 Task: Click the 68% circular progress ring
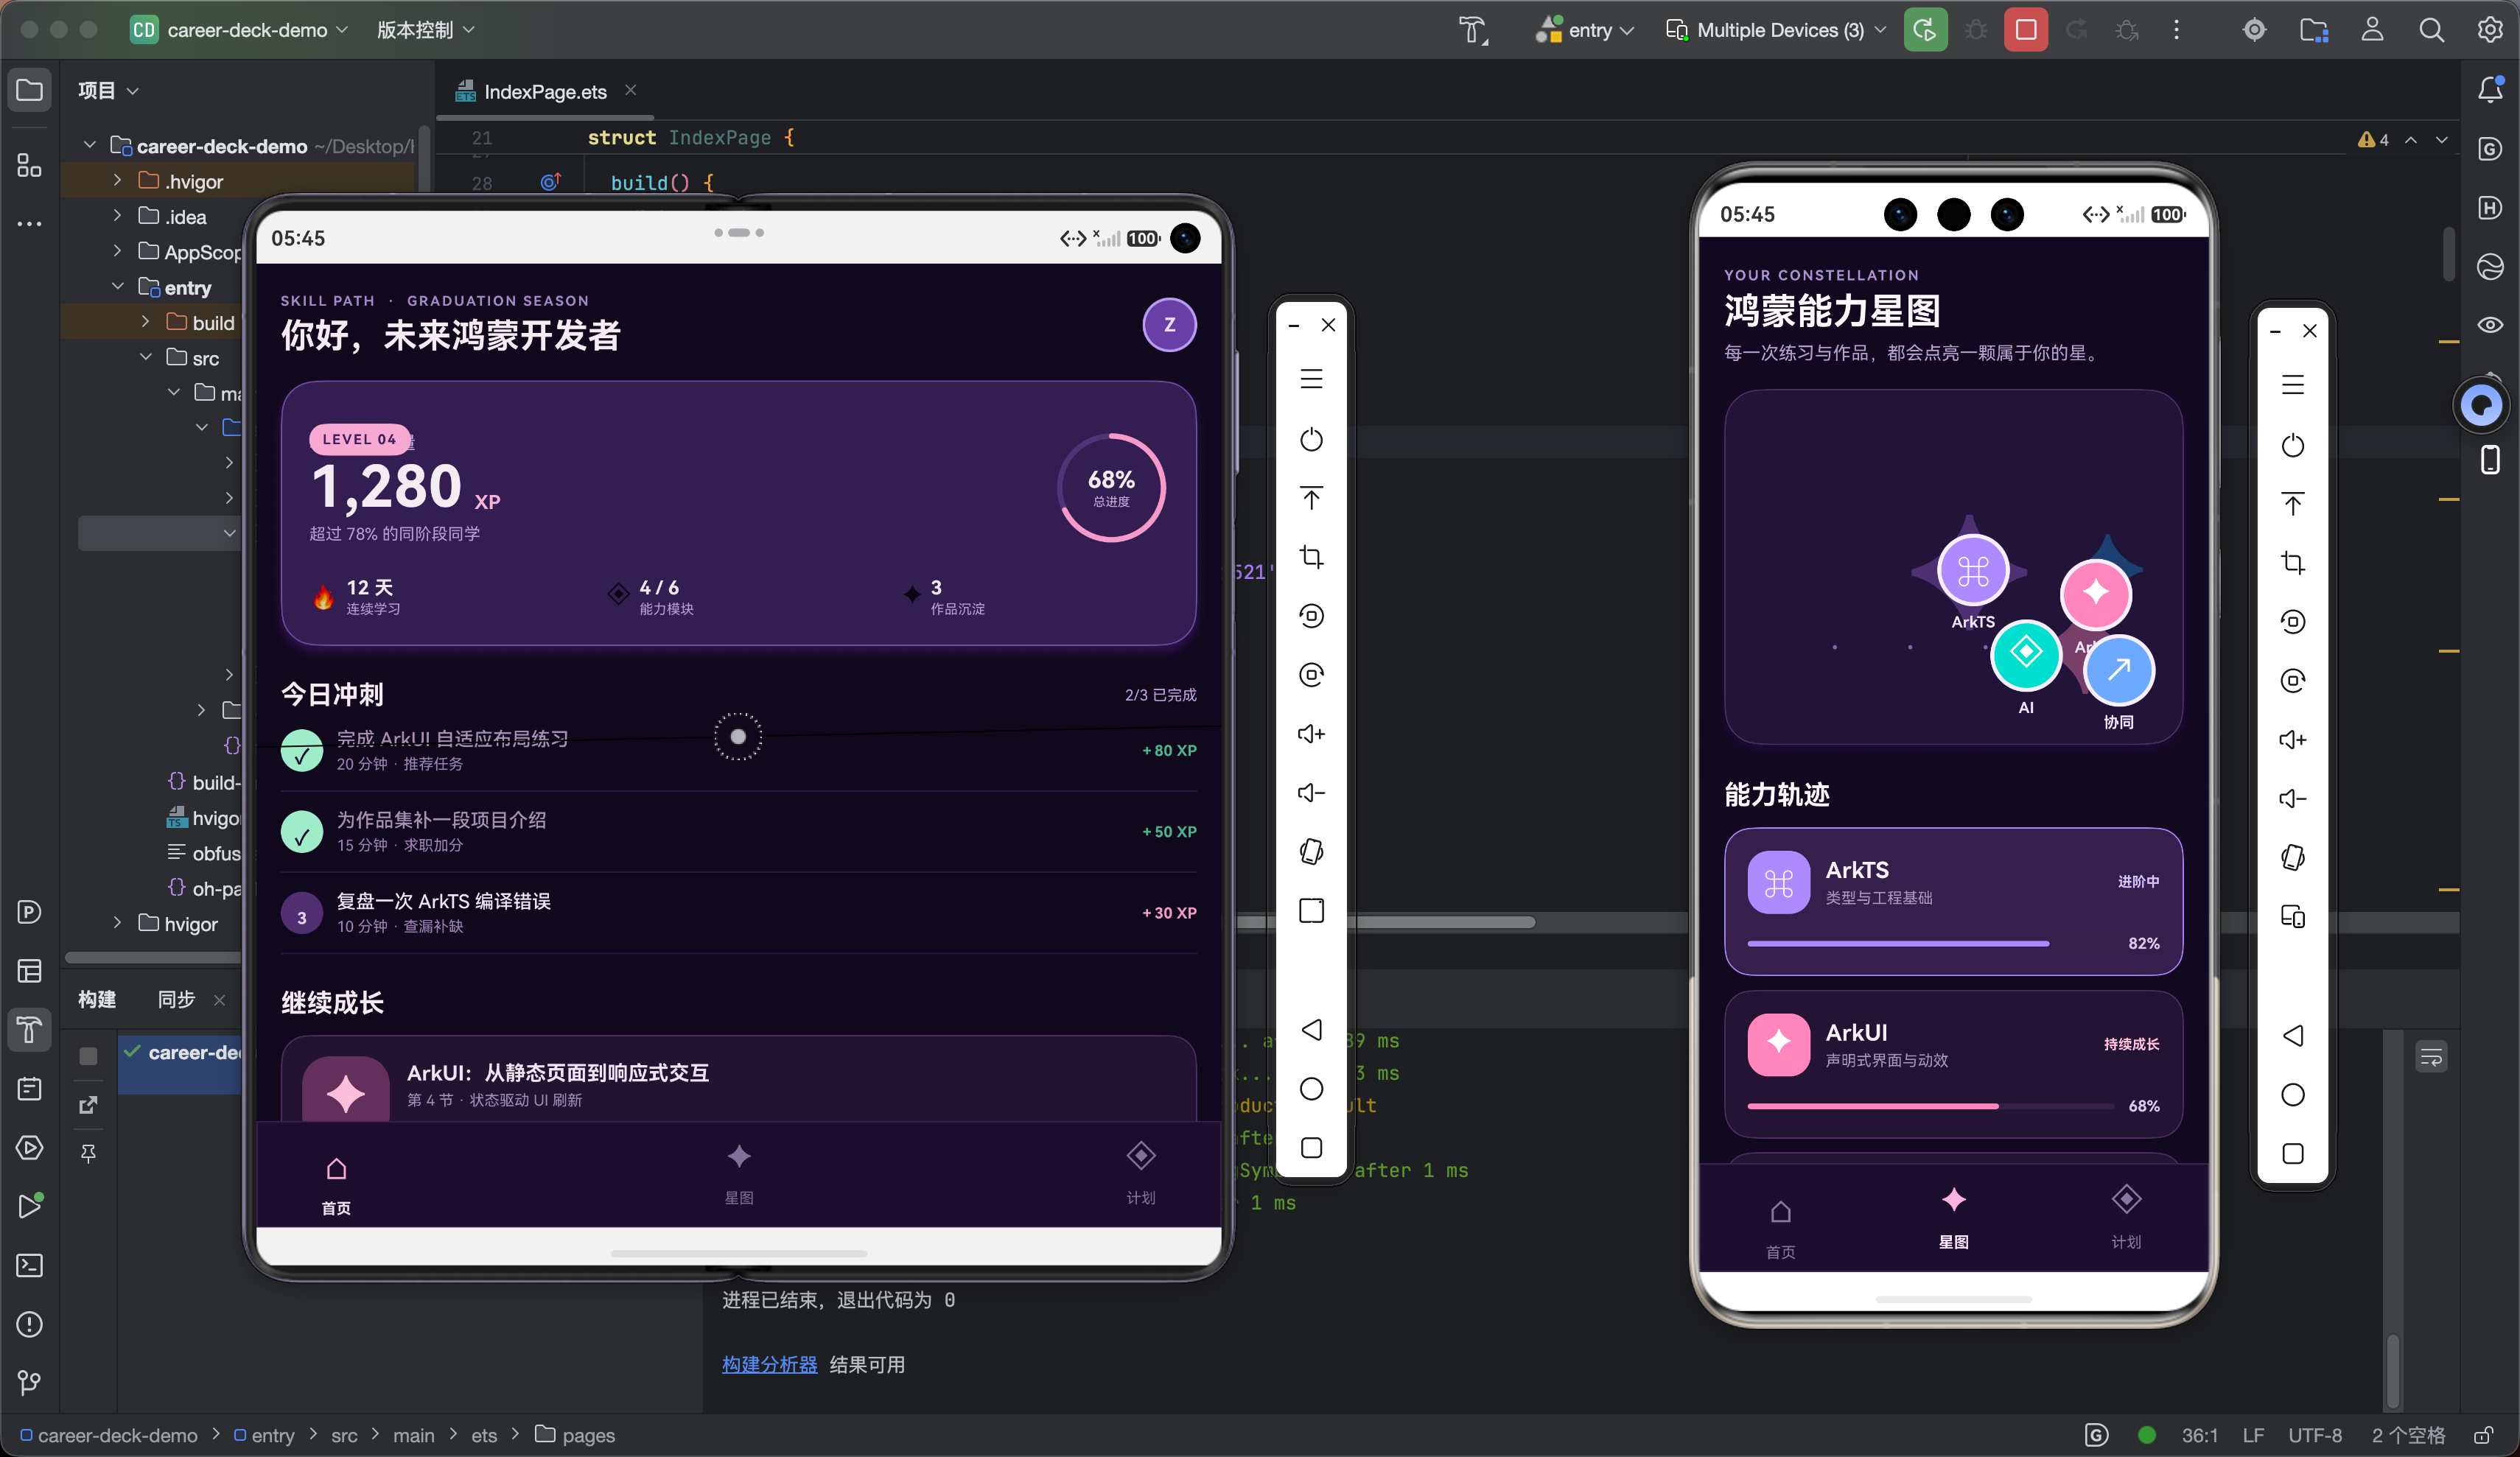(x=1111, y=488)
